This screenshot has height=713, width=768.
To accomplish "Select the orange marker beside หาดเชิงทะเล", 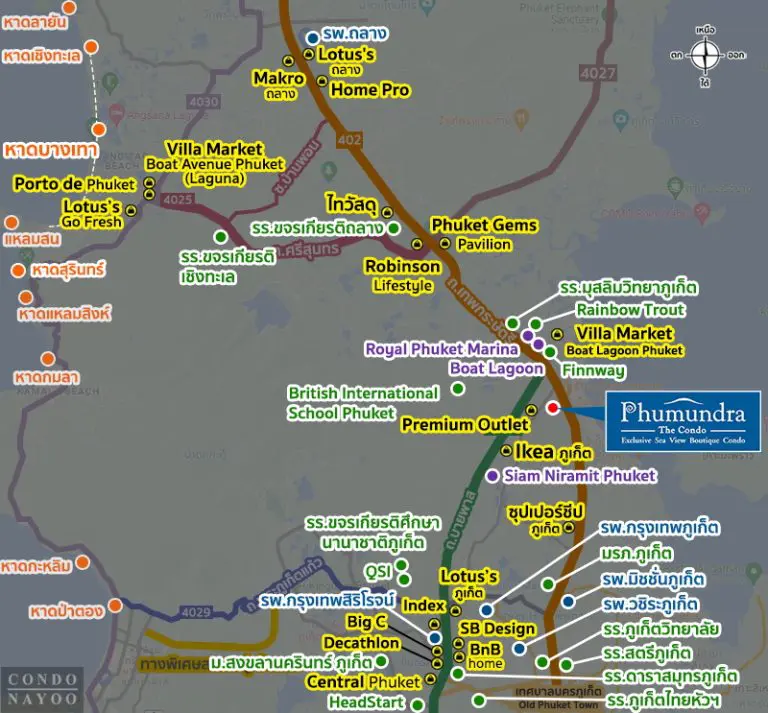I will click(91, 47).
